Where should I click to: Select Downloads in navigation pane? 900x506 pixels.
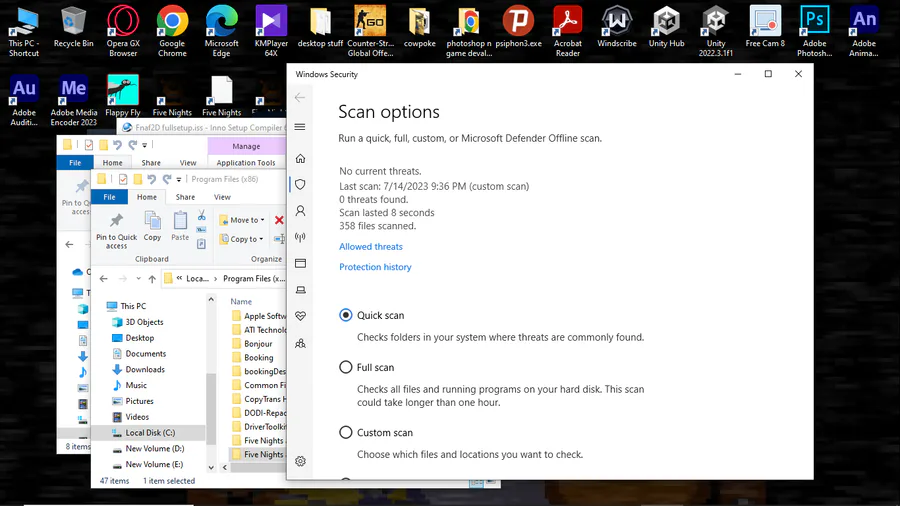coord(145,369)
